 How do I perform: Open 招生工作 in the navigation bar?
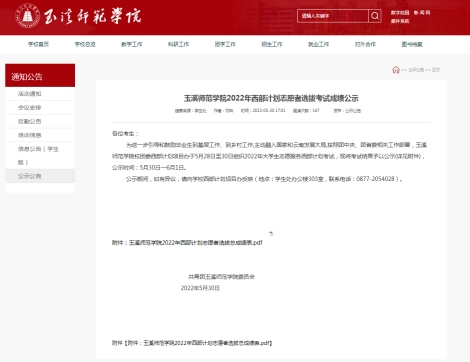click(x=272, y=44)
